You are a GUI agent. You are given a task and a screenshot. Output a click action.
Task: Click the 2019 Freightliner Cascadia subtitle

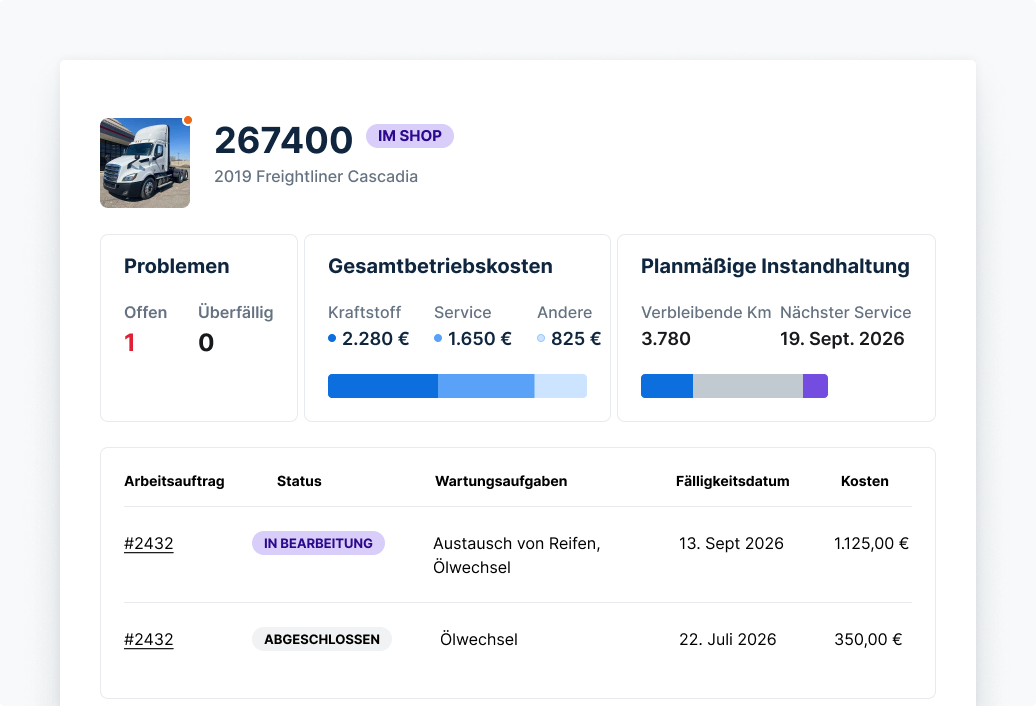pyautogui.click(x=316, y=177)
